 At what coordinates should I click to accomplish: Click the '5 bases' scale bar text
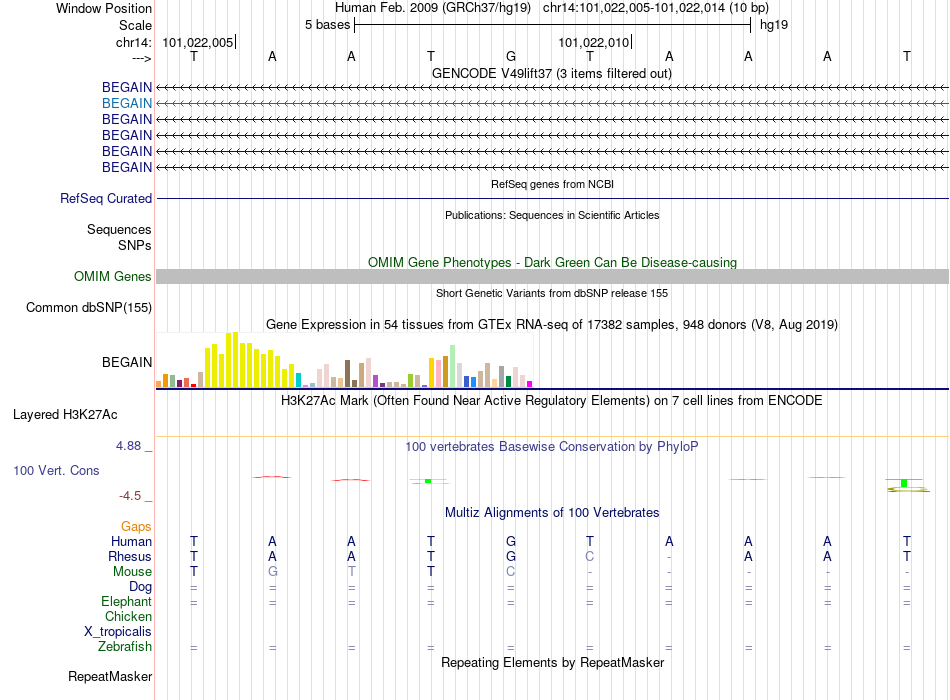(327, 25)
